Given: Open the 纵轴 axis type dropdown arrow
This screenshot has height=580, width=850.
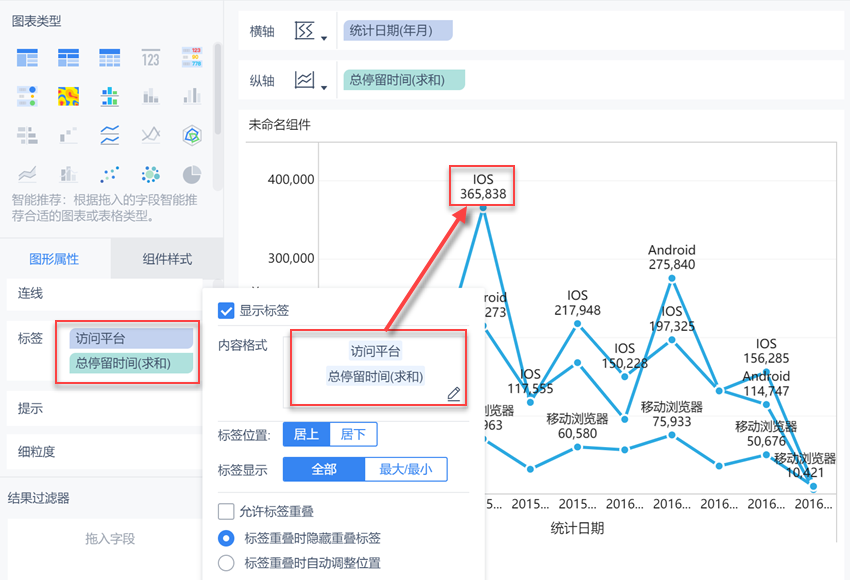Looking at the screenshot, I should tap(324, 88).
